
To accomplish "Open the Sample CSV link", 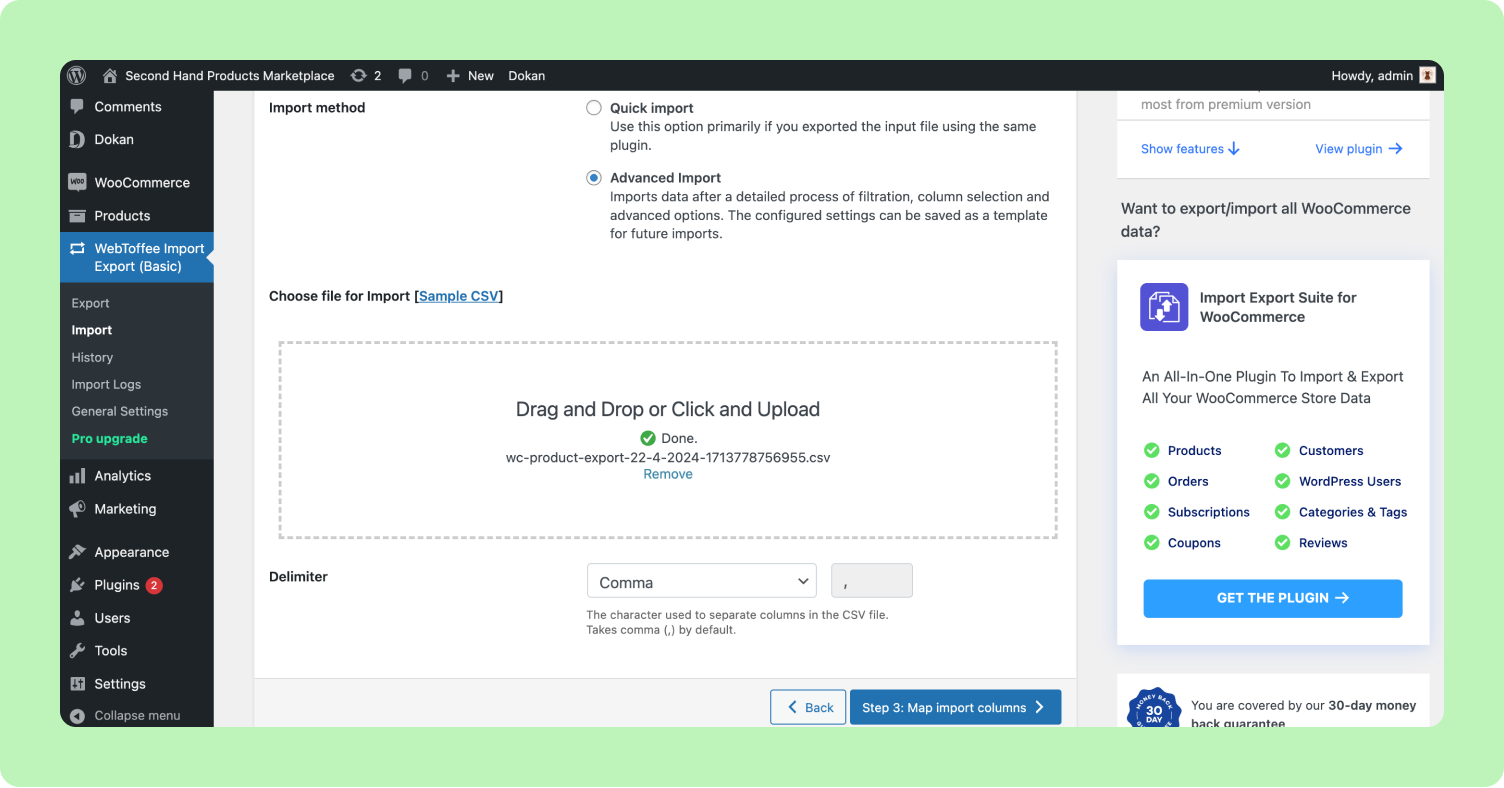I will point(459,295).
